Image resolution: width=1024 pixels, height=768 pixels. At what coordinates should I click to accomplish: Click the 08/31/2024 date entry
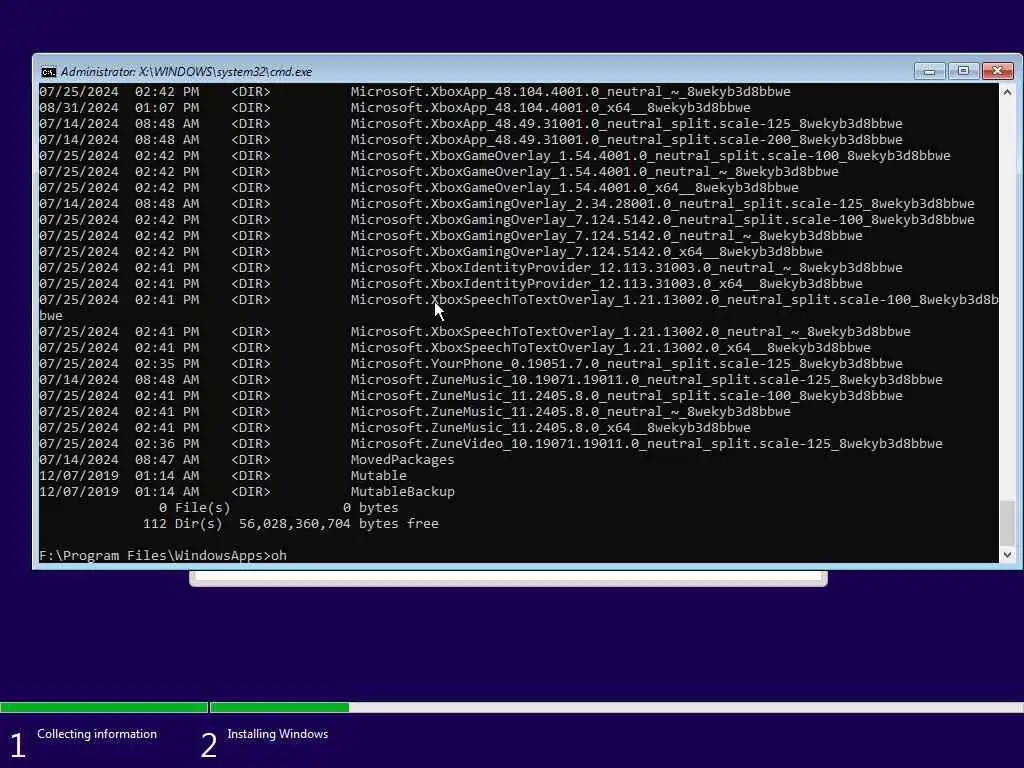(79, 108)
